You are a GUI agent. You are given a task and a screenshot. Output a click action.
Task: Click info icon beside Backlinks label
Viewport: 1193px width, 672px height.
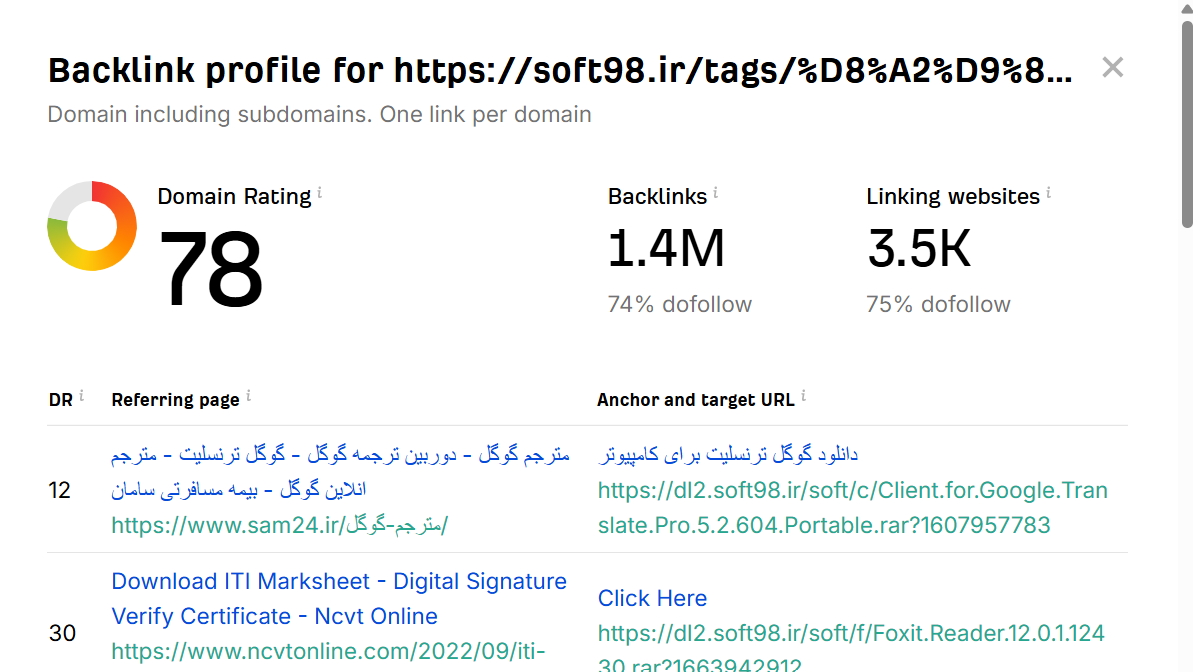coord(716,192)
